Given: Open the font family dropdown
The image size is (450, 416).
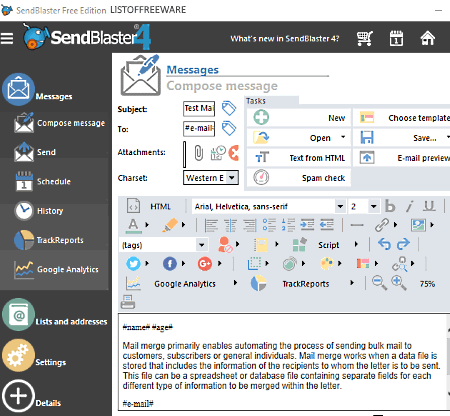Looking at the screenshot, I should coord(340,207).
